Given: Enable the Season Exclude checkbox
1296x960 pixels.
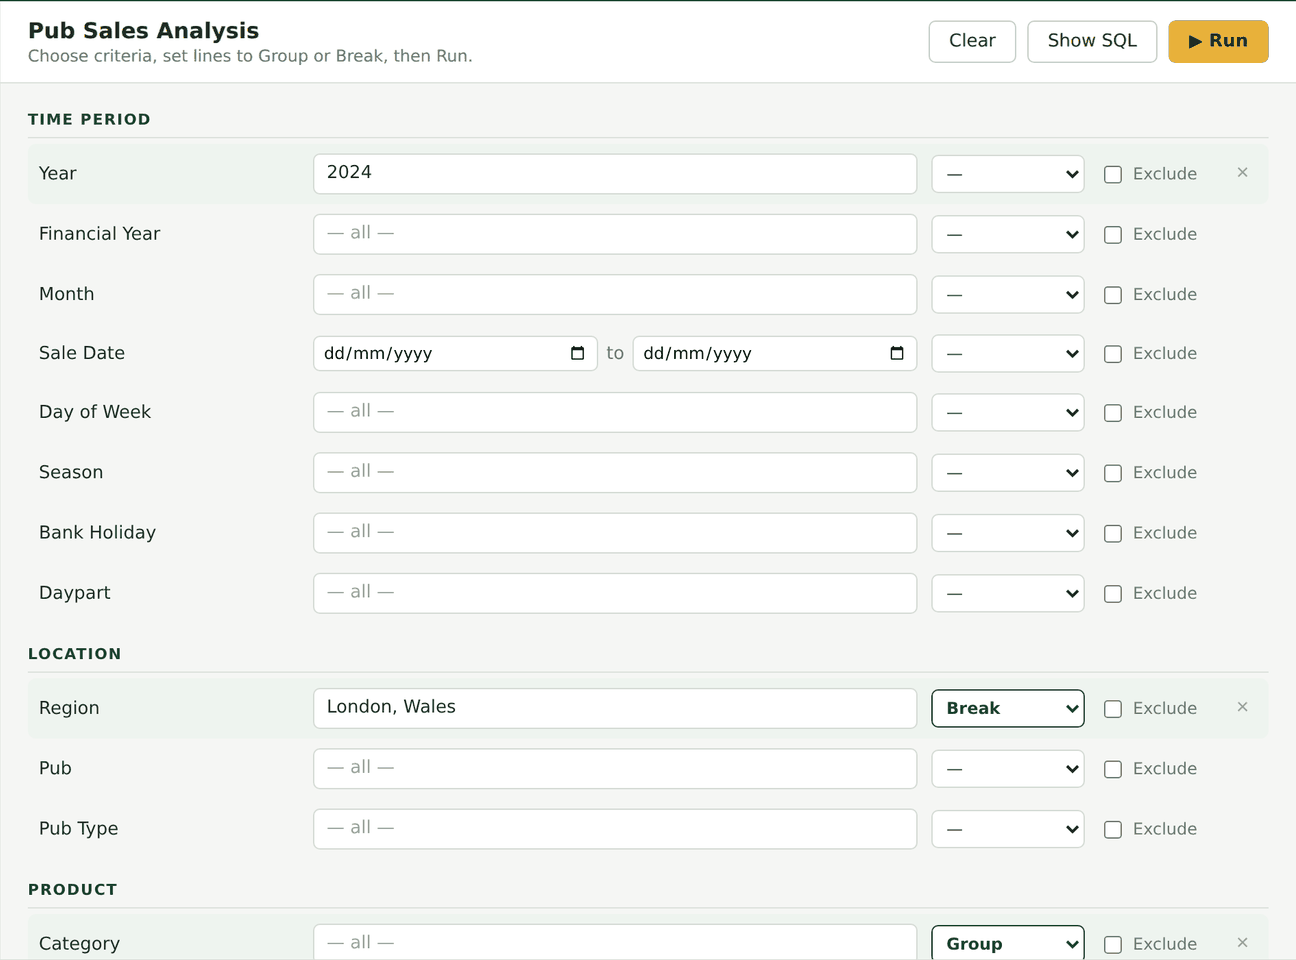Looking at the screenshot, I should pos(1113,473).
